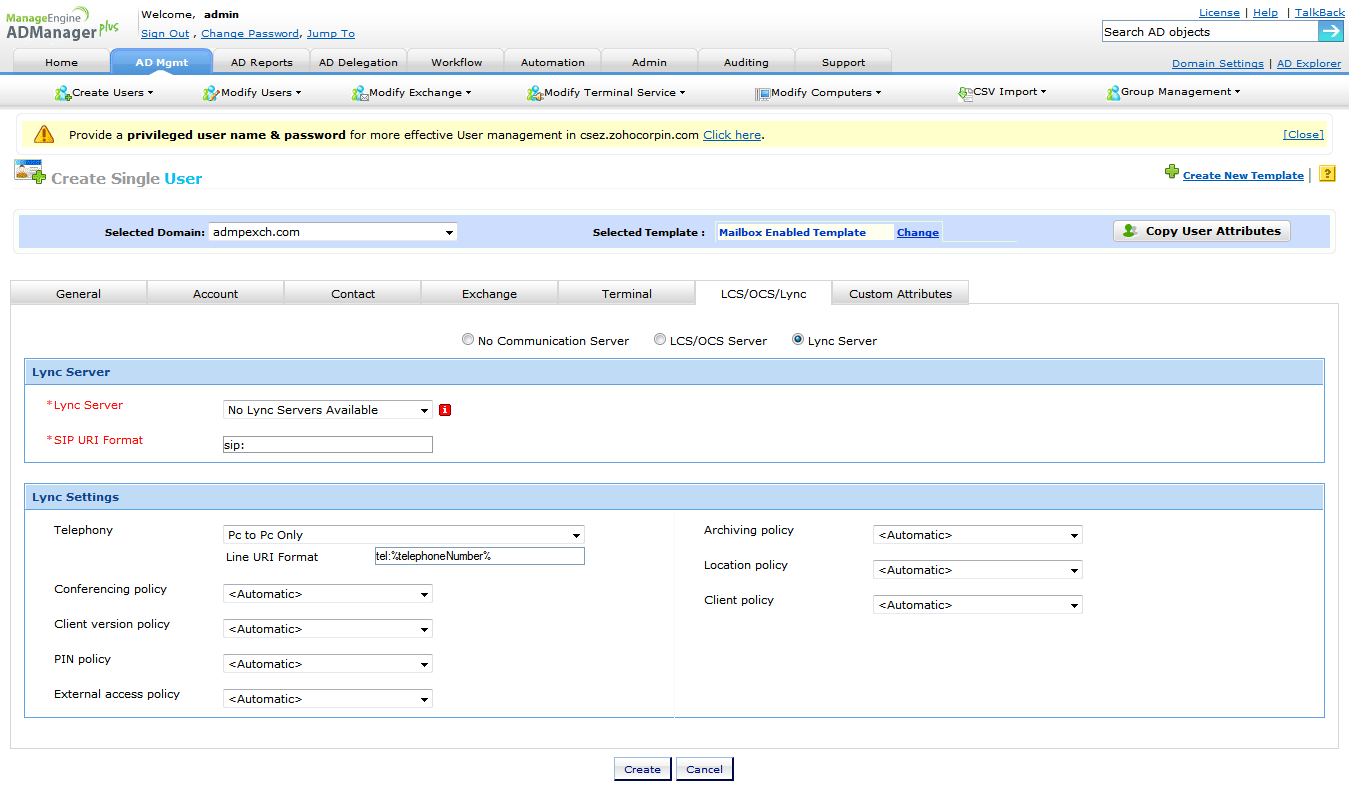
Task: Click the Group Management icon
Action: pyautogui.click(x=1113, y=93)
